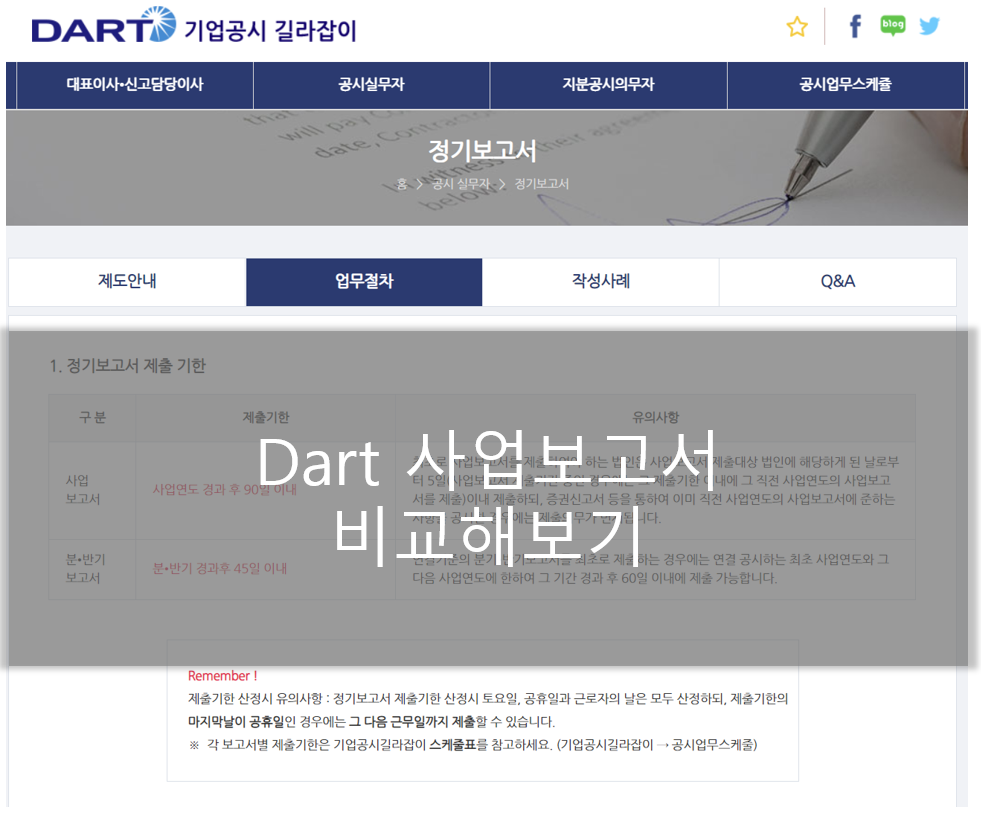The height and width of the screenshot is (822, 981).
Task: Open 지분공시의무자 menu
Action: [608, 84]
